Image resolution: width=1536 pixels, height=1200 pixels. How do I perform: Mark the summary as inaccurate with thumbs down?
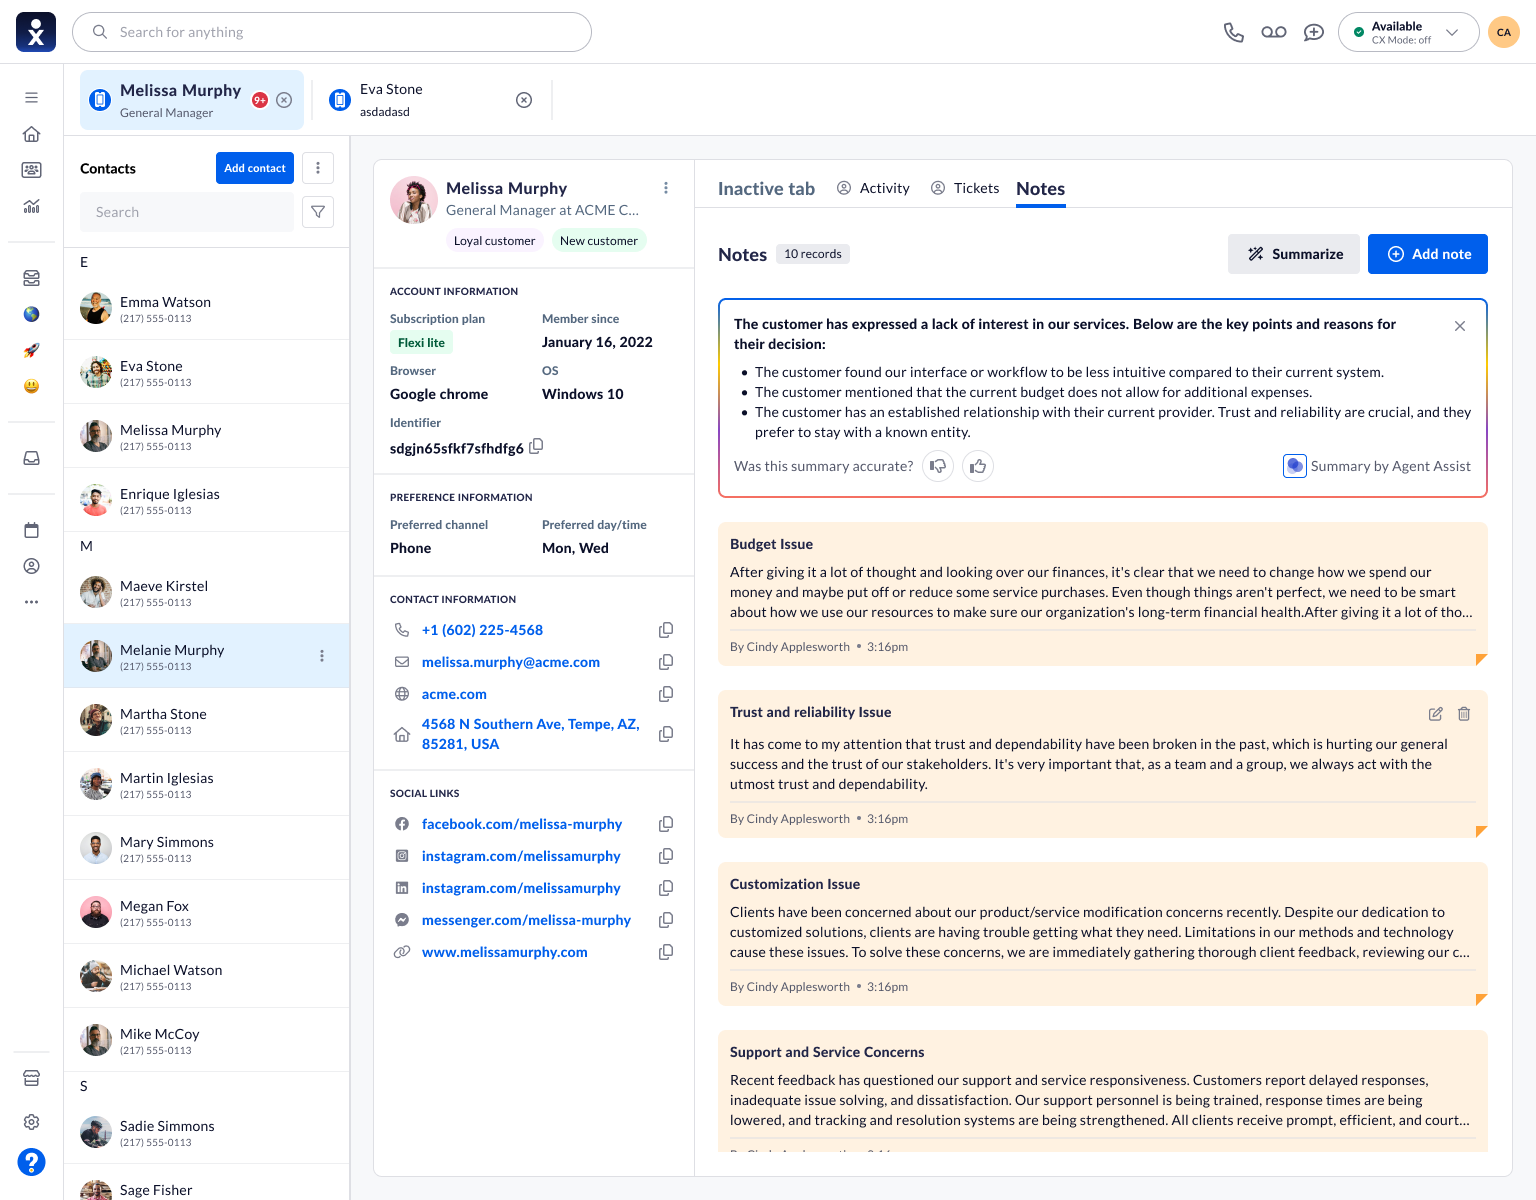pos(938,466)
